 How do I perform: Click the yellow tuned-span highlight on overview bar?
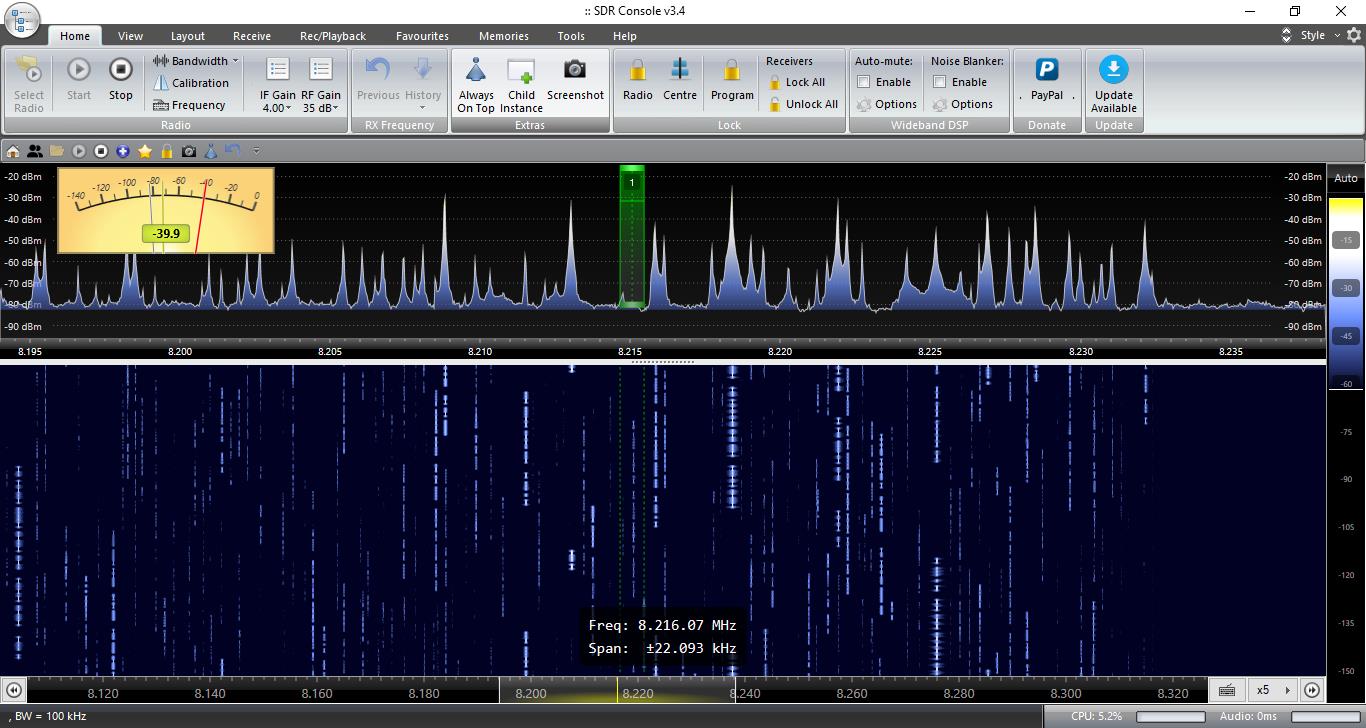pos(617,691)
